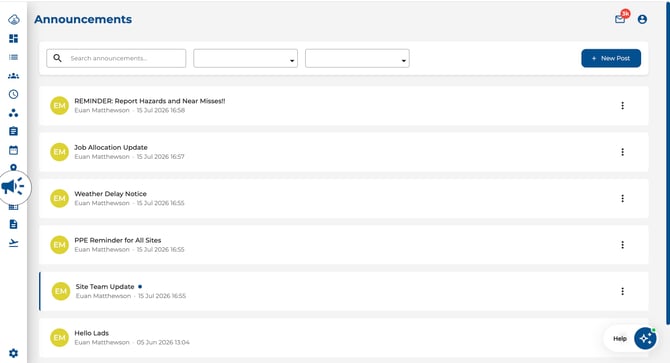The width and height of the screenshot is (670, 363).
Task: Click the clock timesheet icon in sidebar
Action: click(14, 94)
